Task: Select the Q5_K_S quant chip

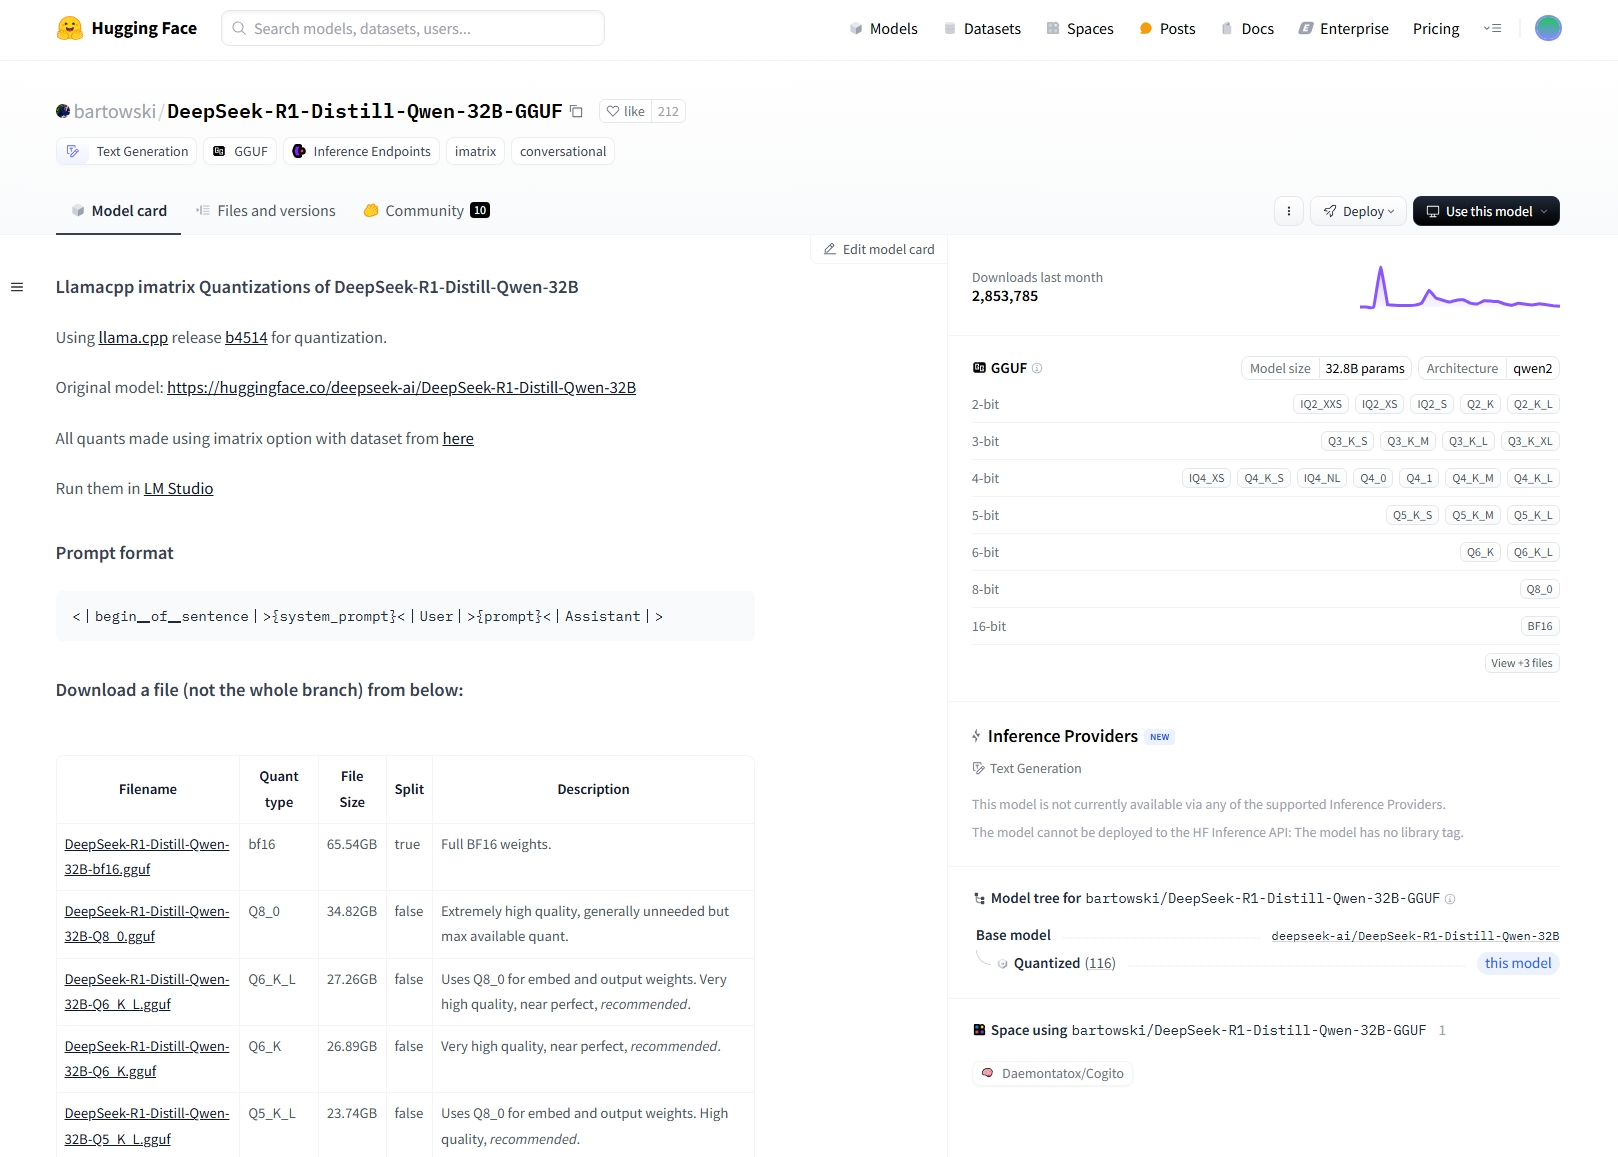Action: [x=1413, y=515]
